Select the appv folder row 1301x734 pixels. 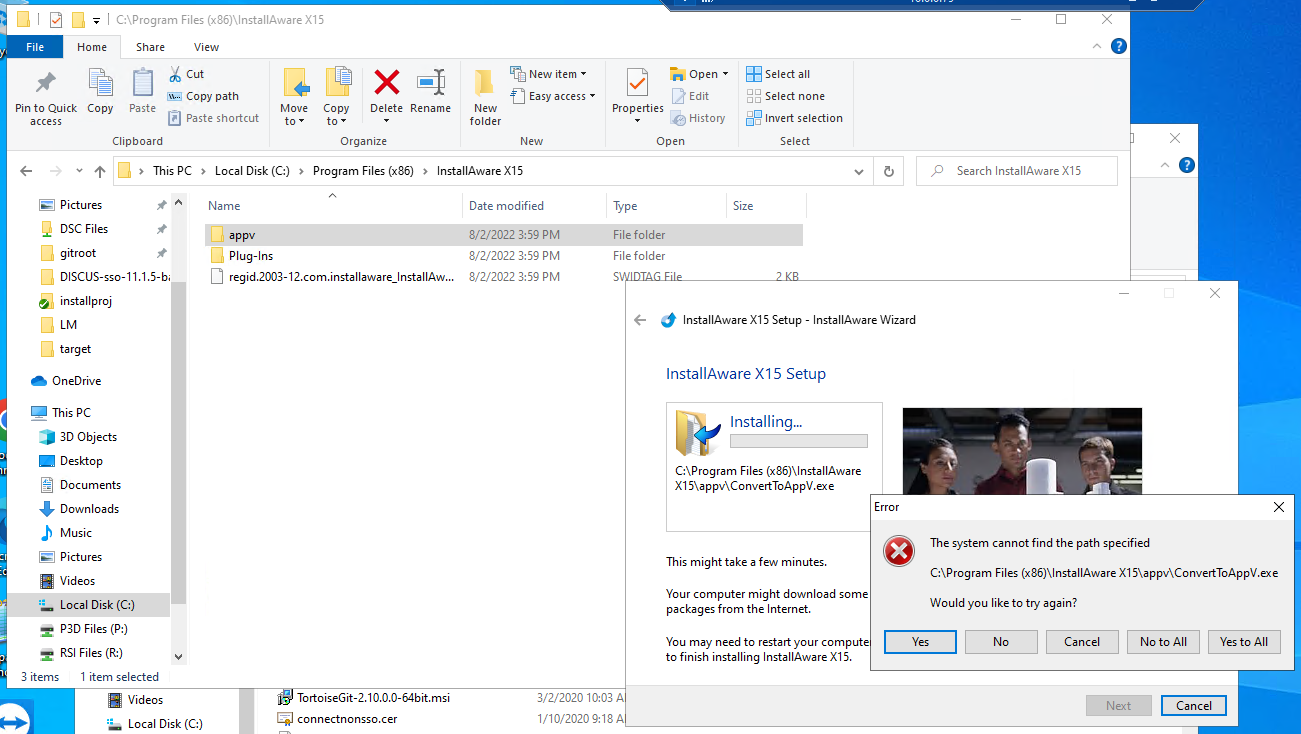tap(503, 235)
